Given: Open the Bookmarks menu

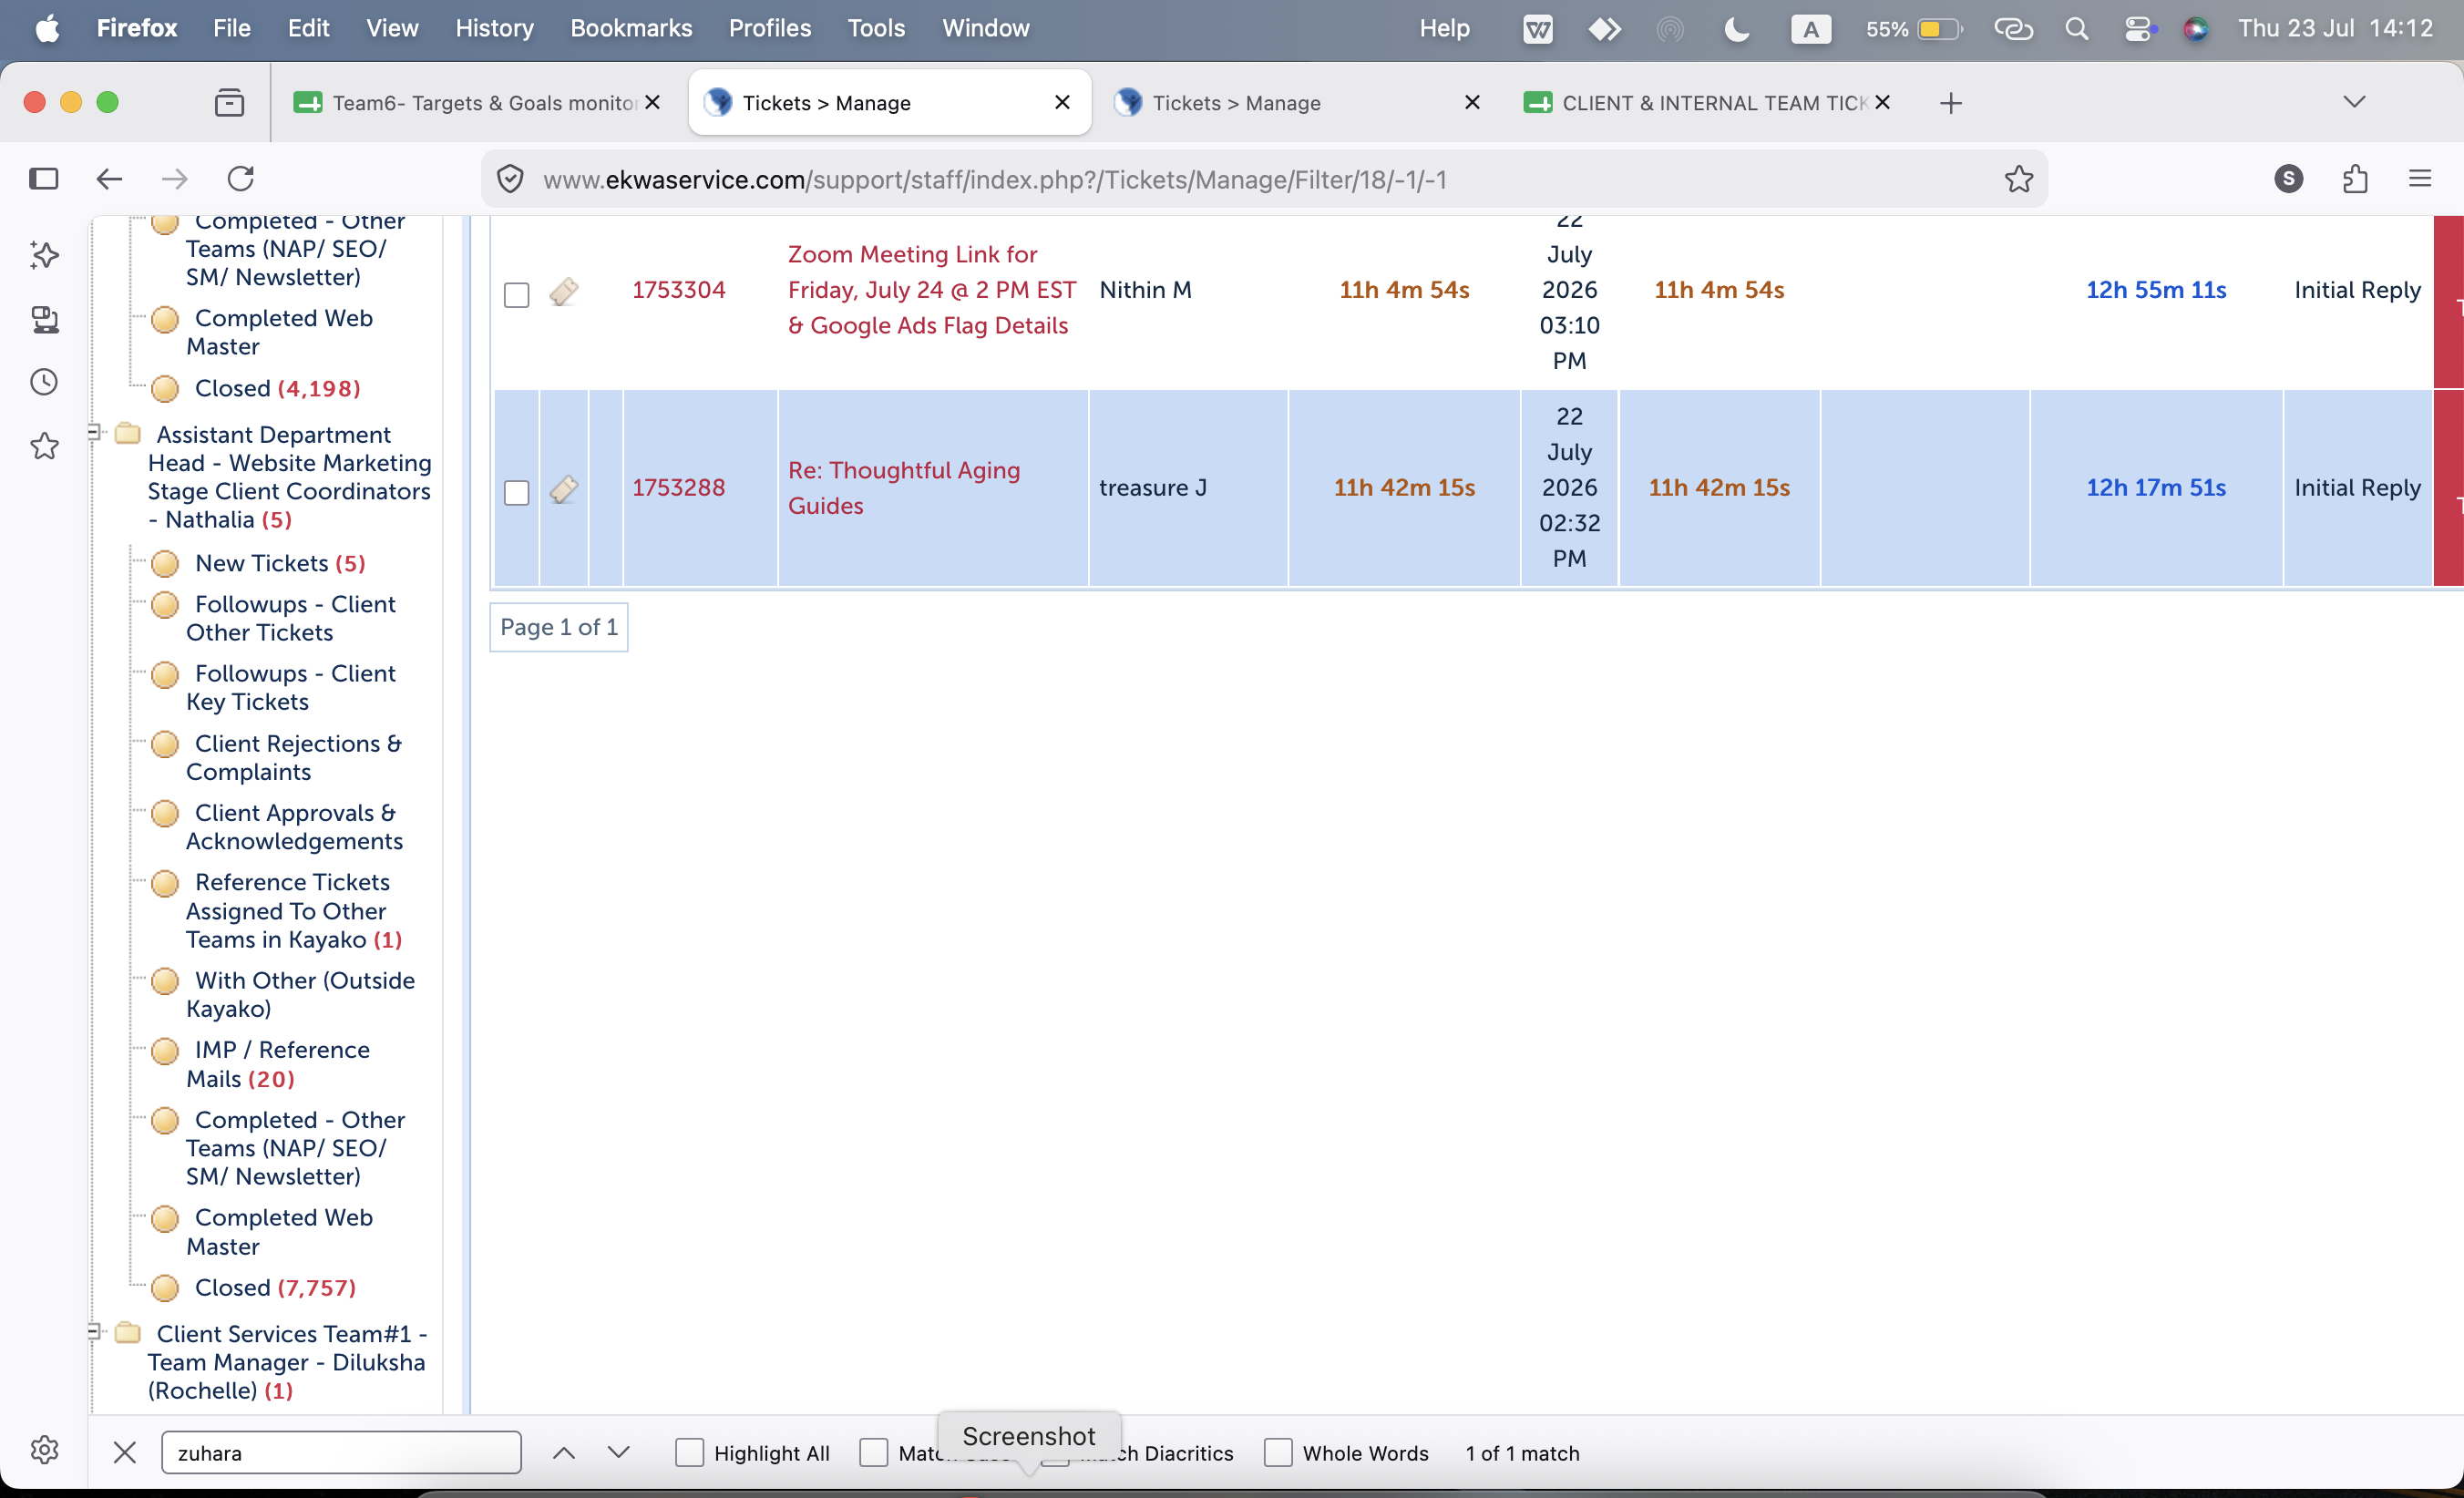Looking at the screenshot, I should 631,28.
